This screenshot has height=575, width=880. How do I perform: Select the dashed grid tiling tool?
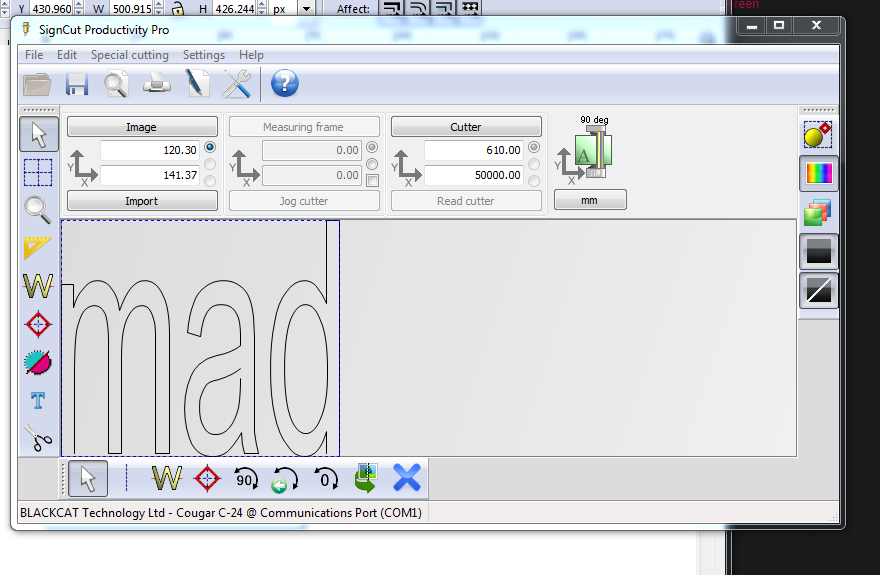(x=38, y=172)
